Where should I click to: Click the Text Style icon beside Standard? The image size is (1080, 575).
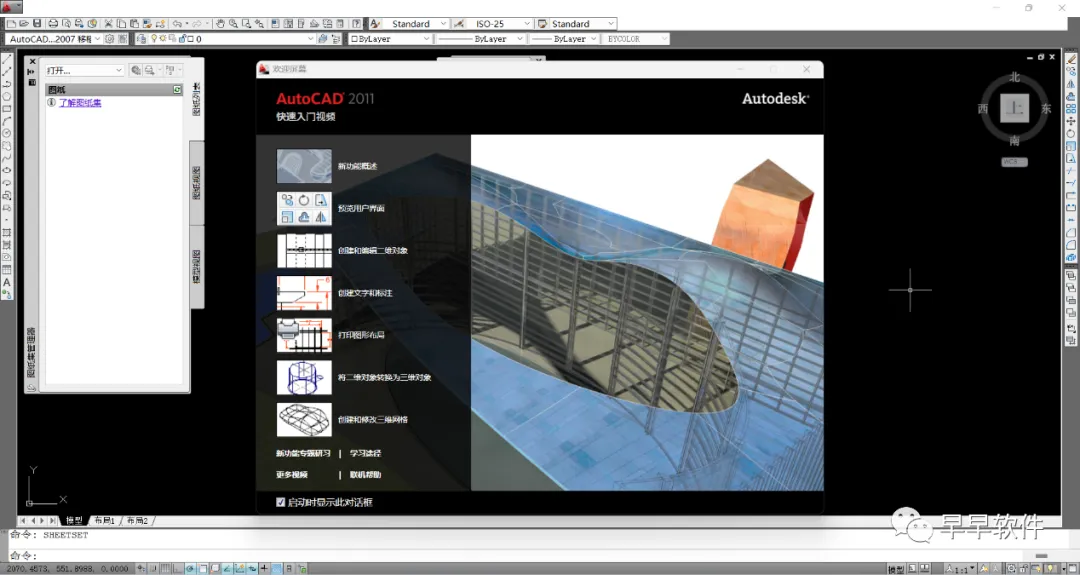(375, 23)
